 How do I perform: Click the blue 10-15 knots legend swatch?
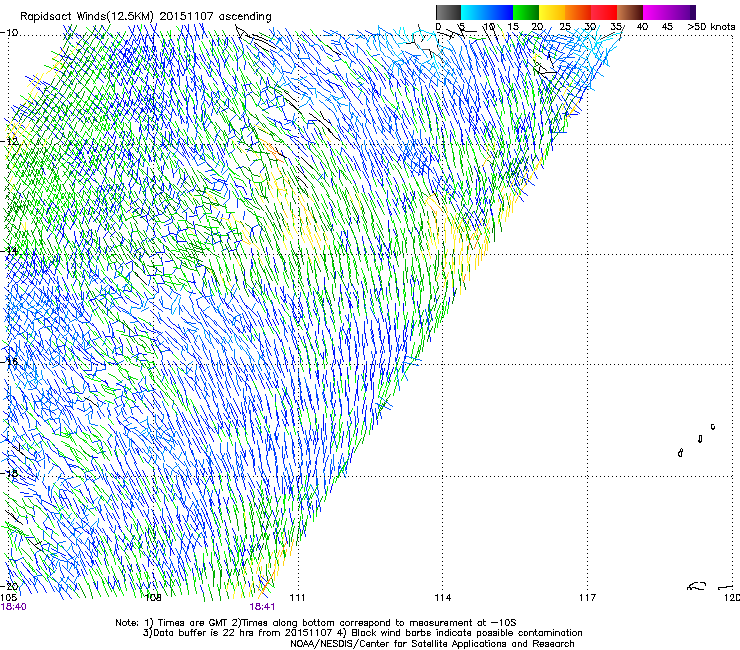(x=500, y=12)
